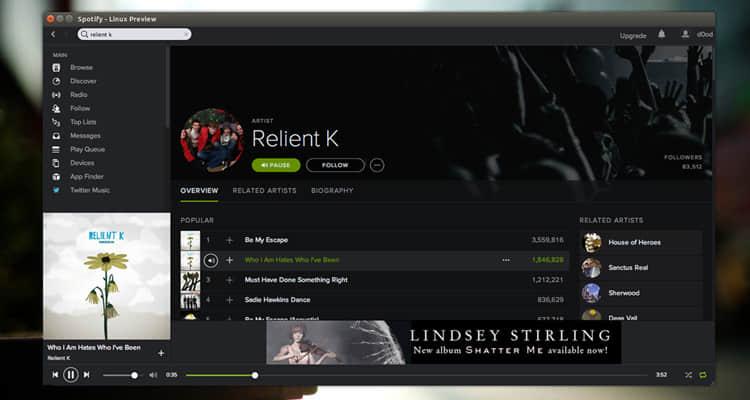Toggle shuffle mode
The height and width of the screenshot is (400, 750).
pyautogui.click(x=688, y=375)
